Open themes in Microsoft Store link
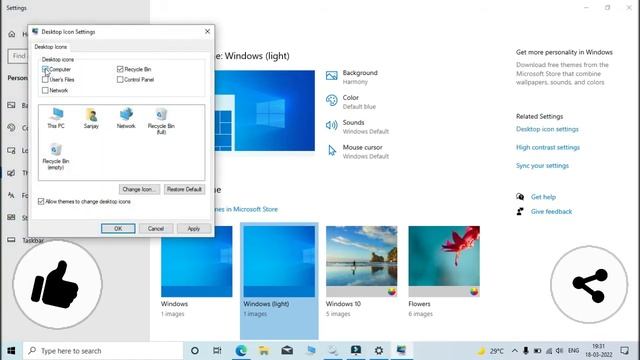The image size is (640, 360). click(246, 209)
